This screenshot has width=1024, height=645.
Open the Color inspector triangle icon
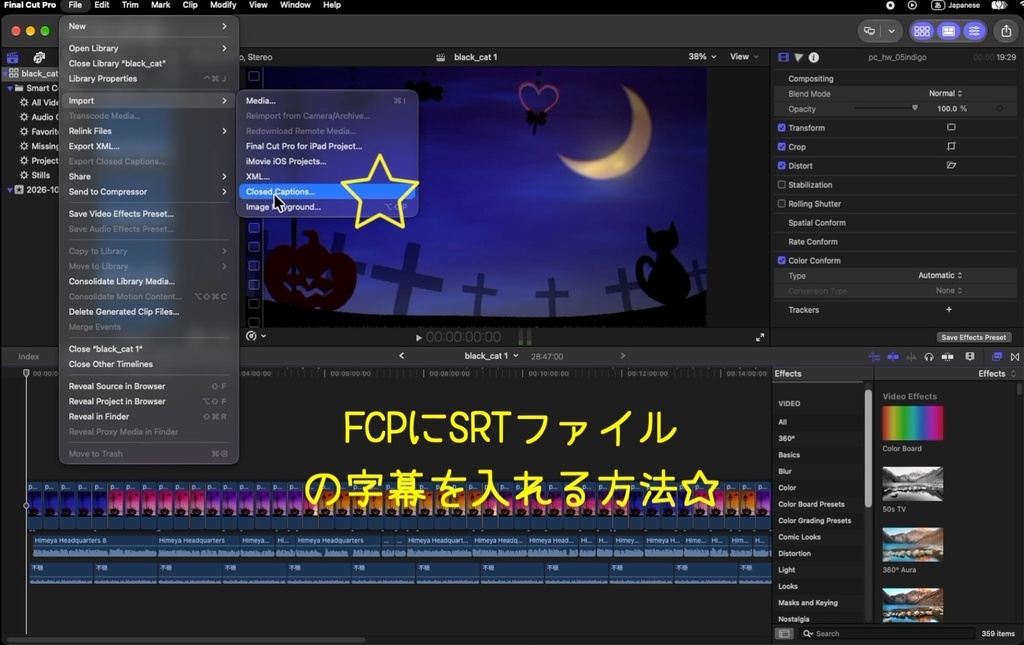click(798, 57)
